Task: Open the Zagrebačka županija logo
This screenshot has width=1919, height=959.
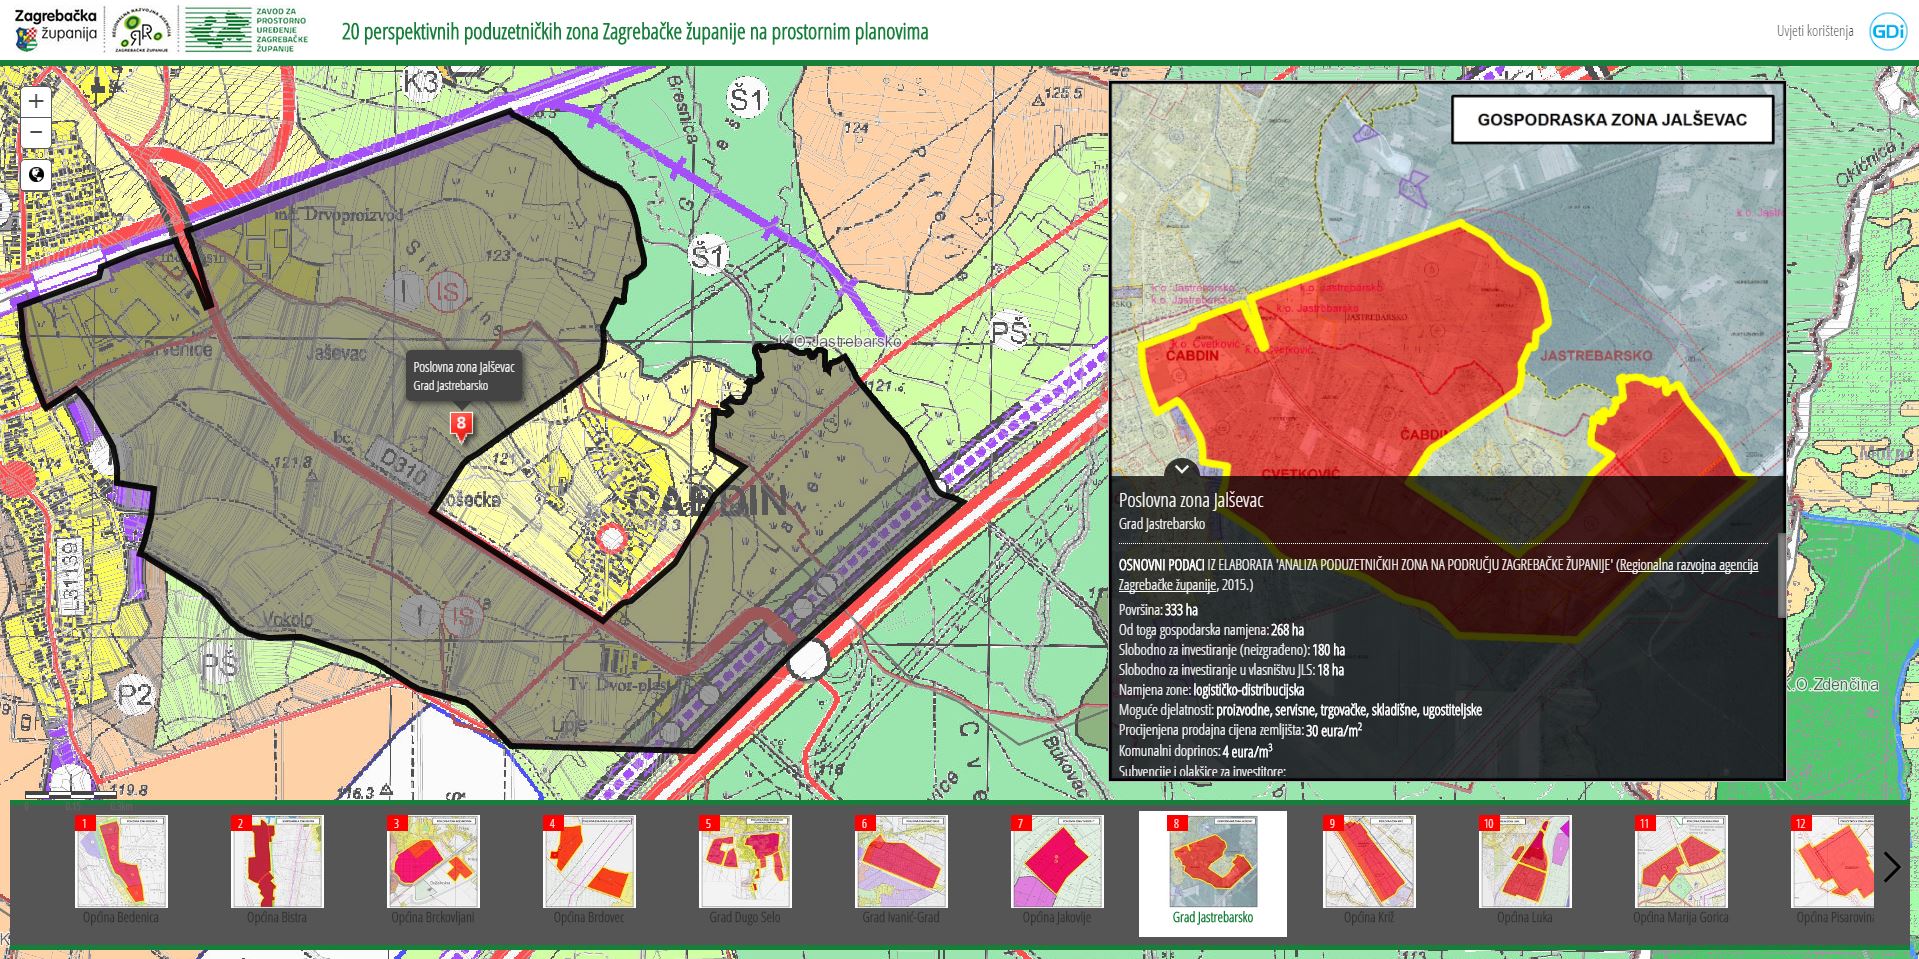Action: 56,31
